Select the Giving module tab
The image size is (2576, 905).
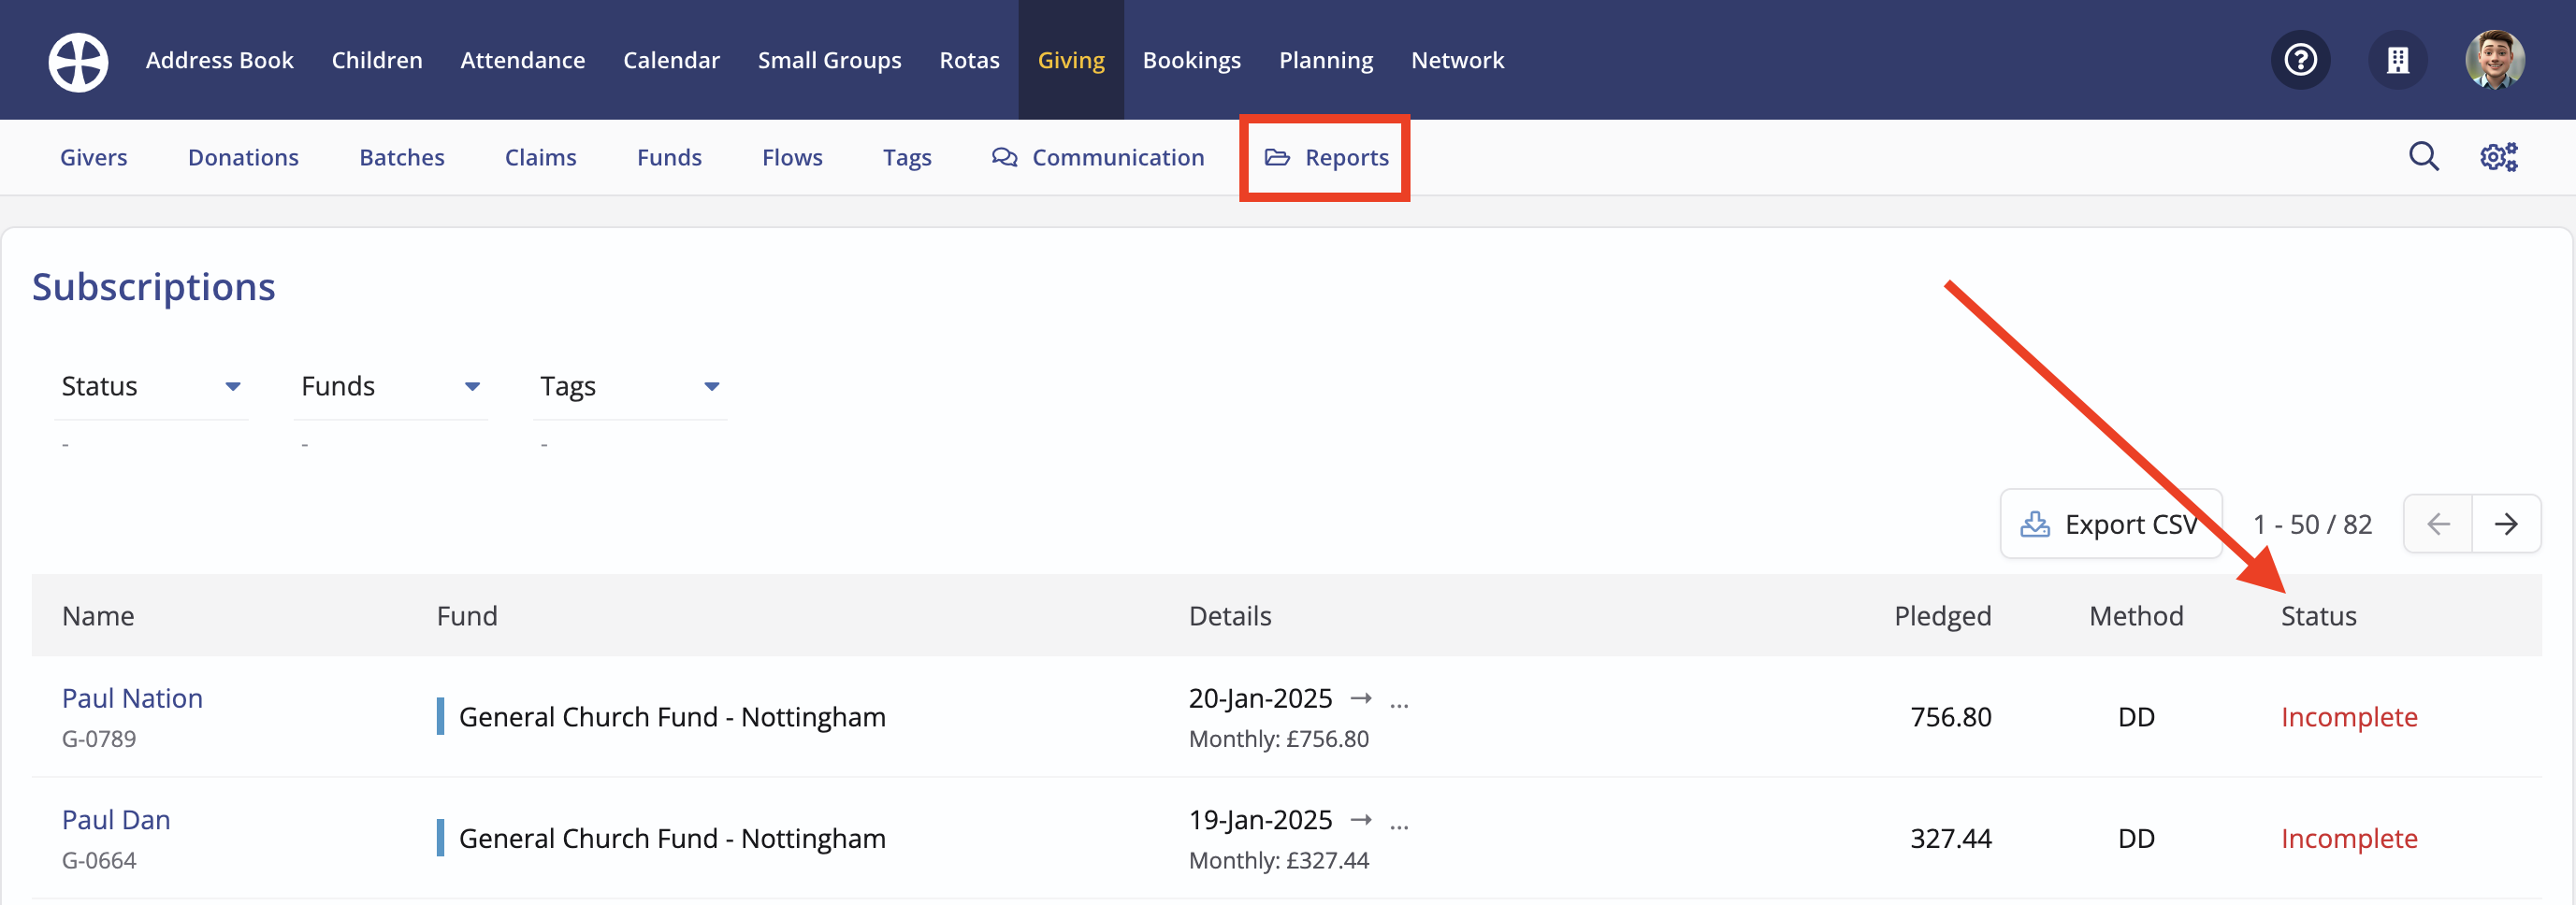coord(1071,60)
